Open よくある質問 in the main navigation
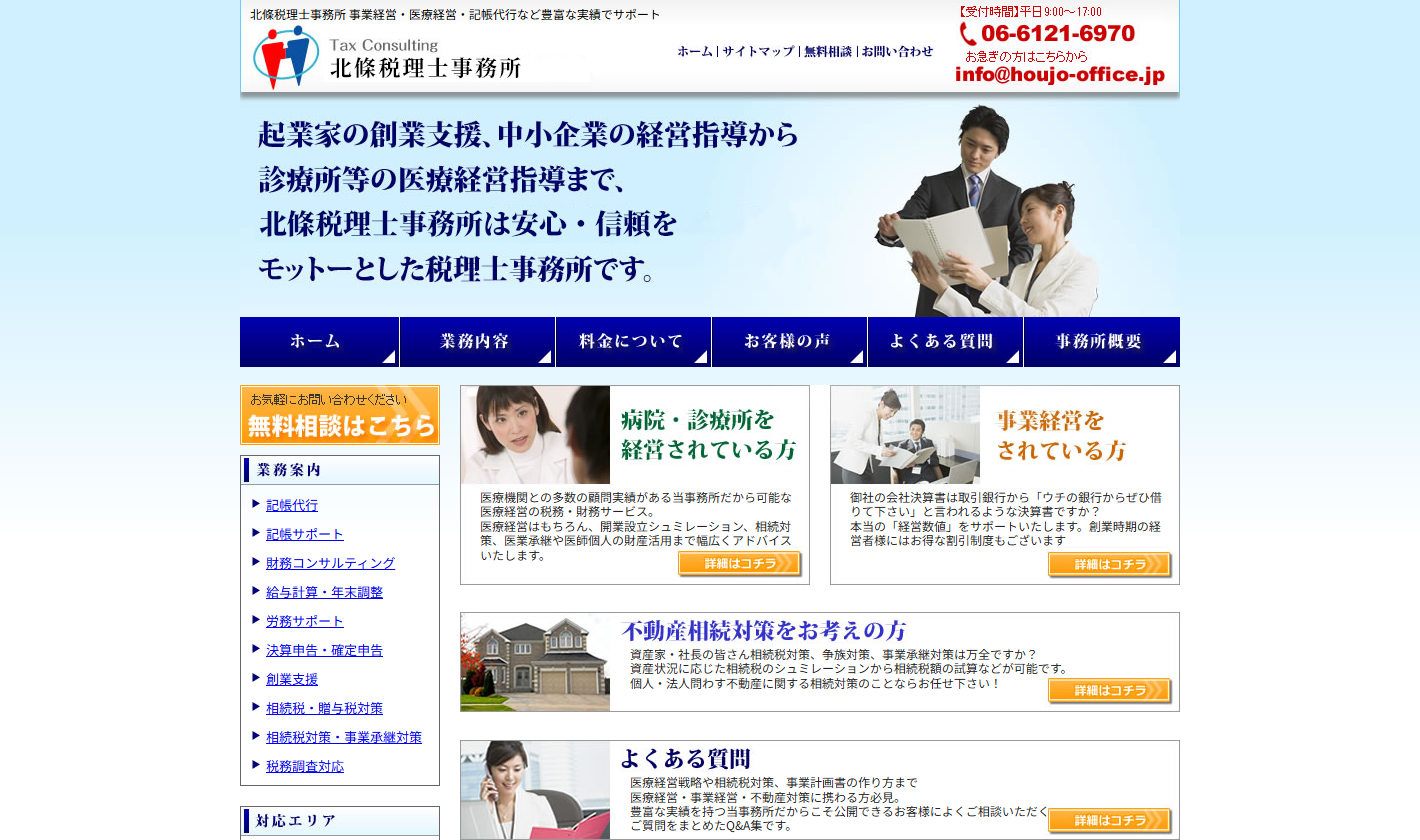The image size is (1420, 840). 944,342
